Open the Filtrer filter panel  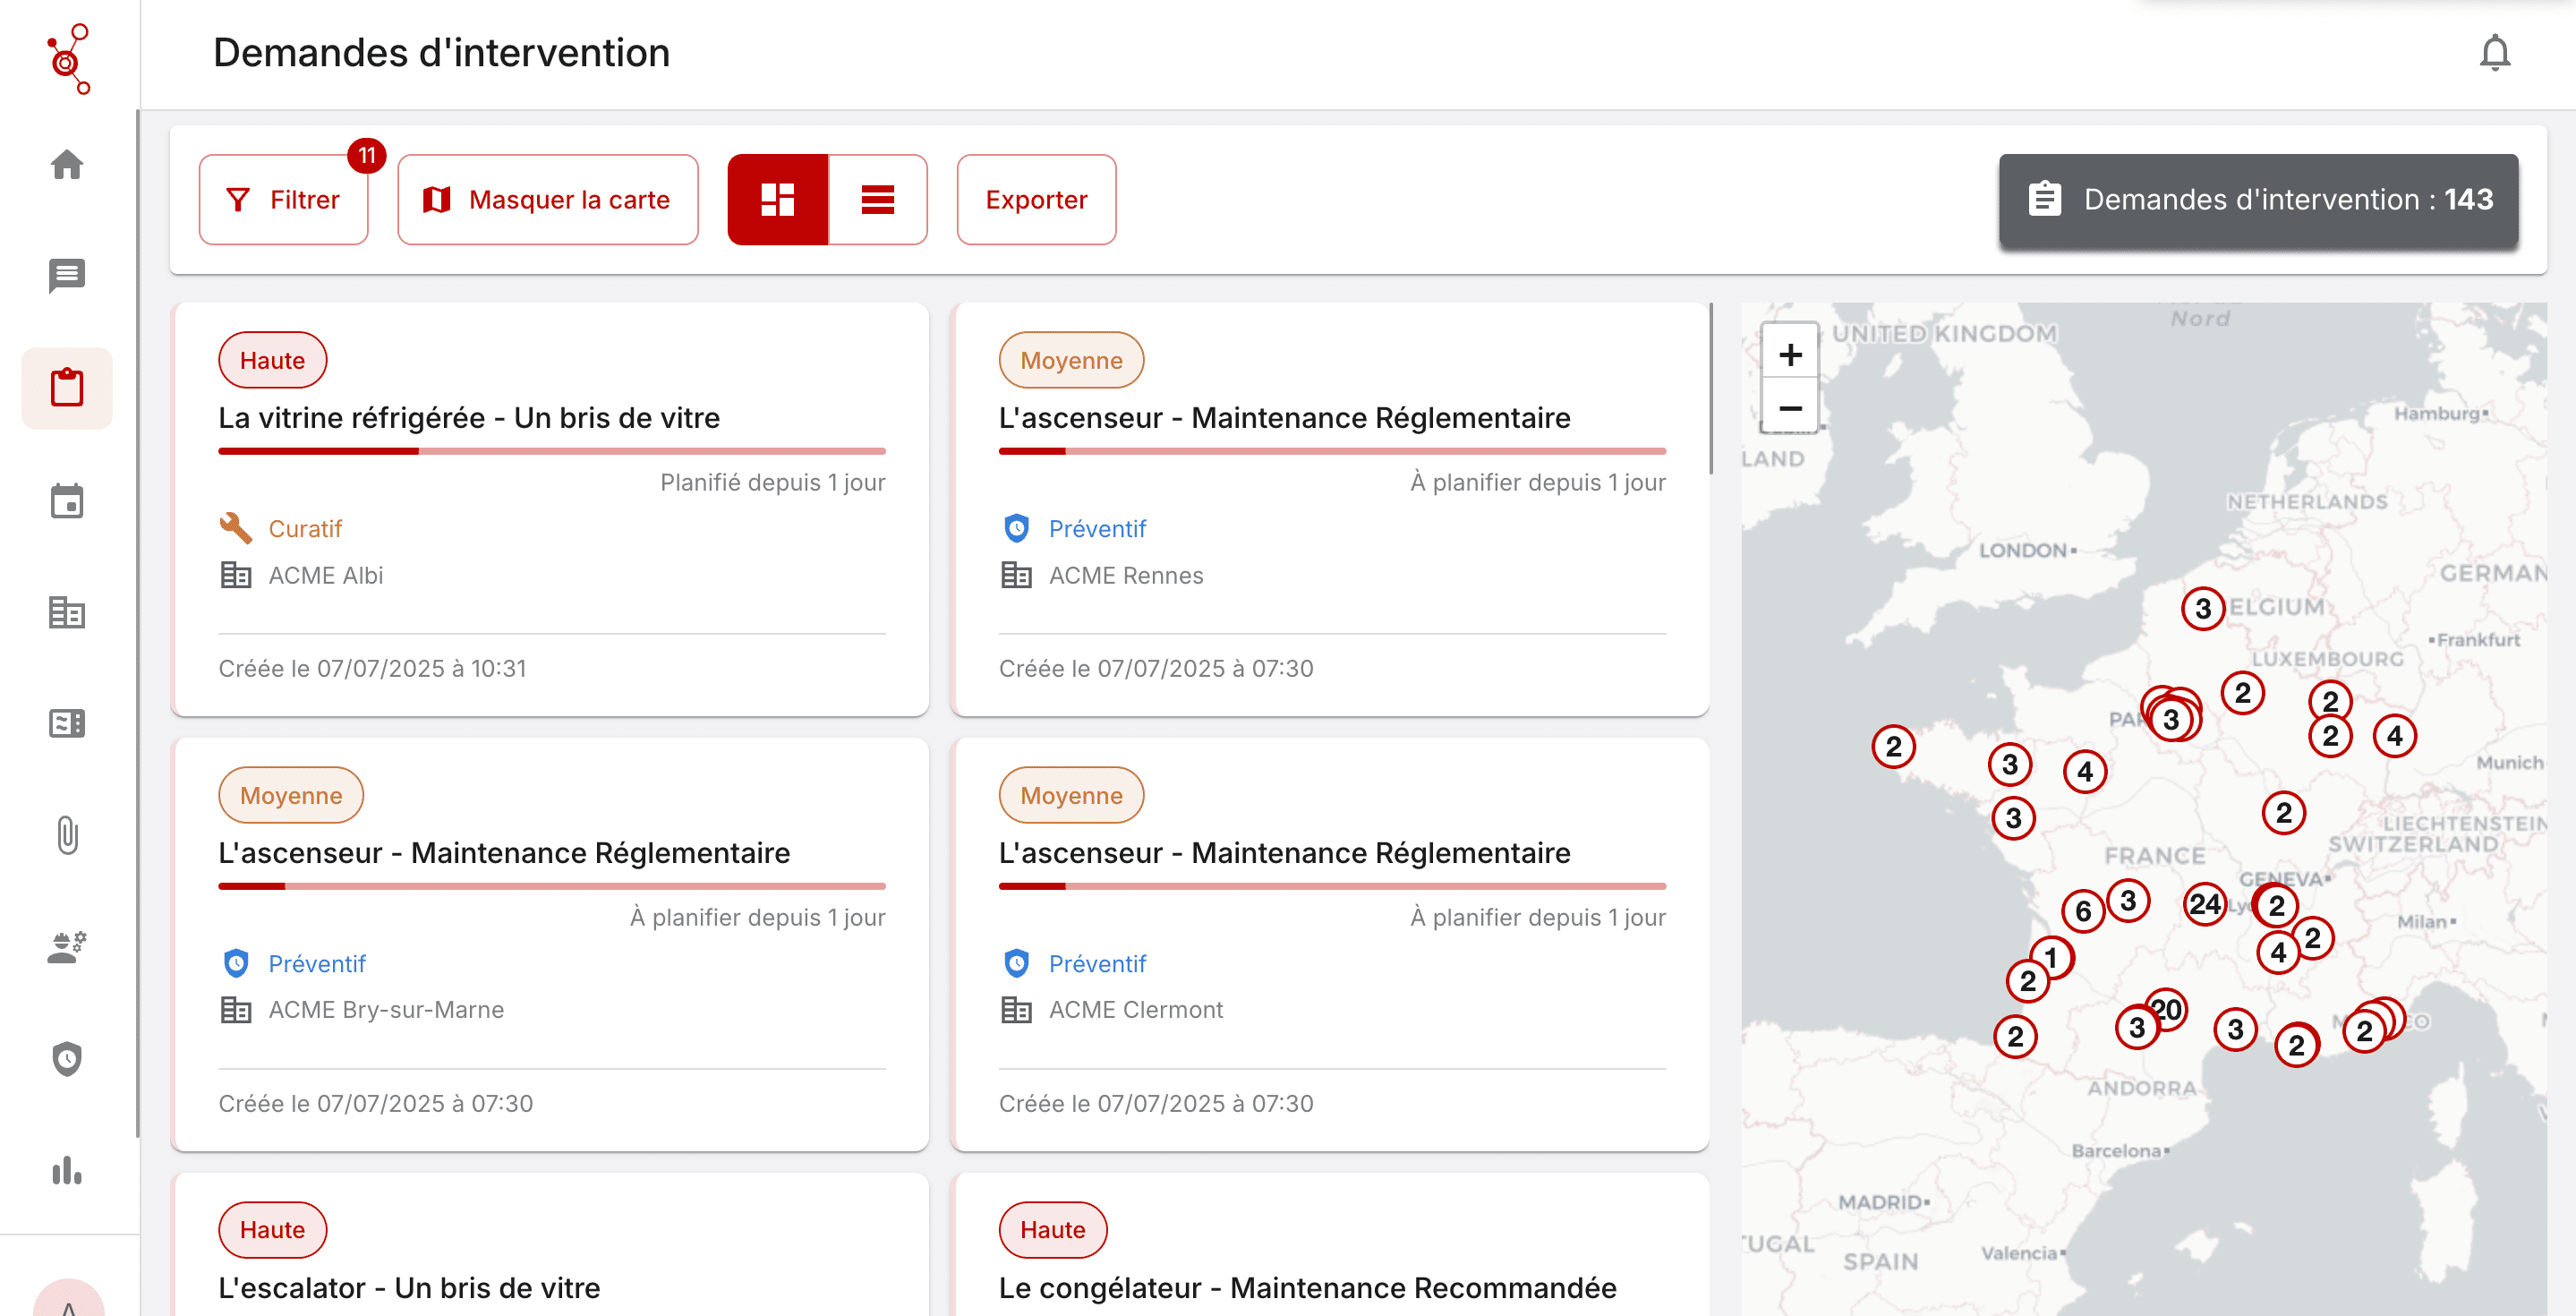coord(284,199)
